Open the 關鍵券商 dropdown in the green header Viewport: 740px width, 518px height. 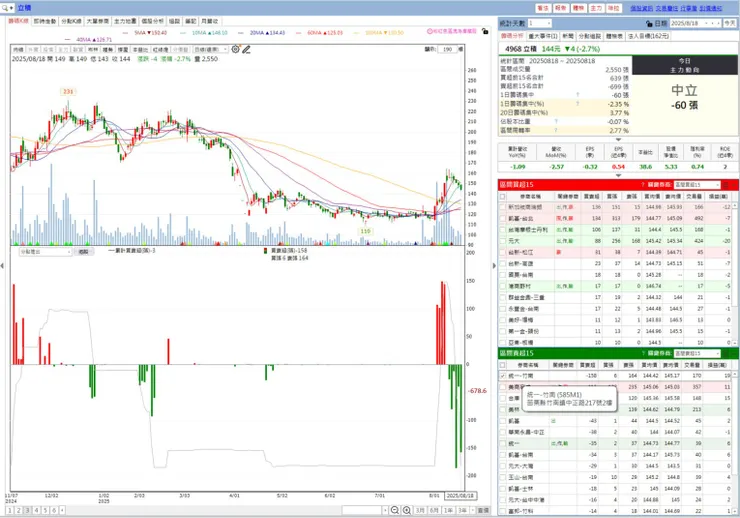(697, 353)
